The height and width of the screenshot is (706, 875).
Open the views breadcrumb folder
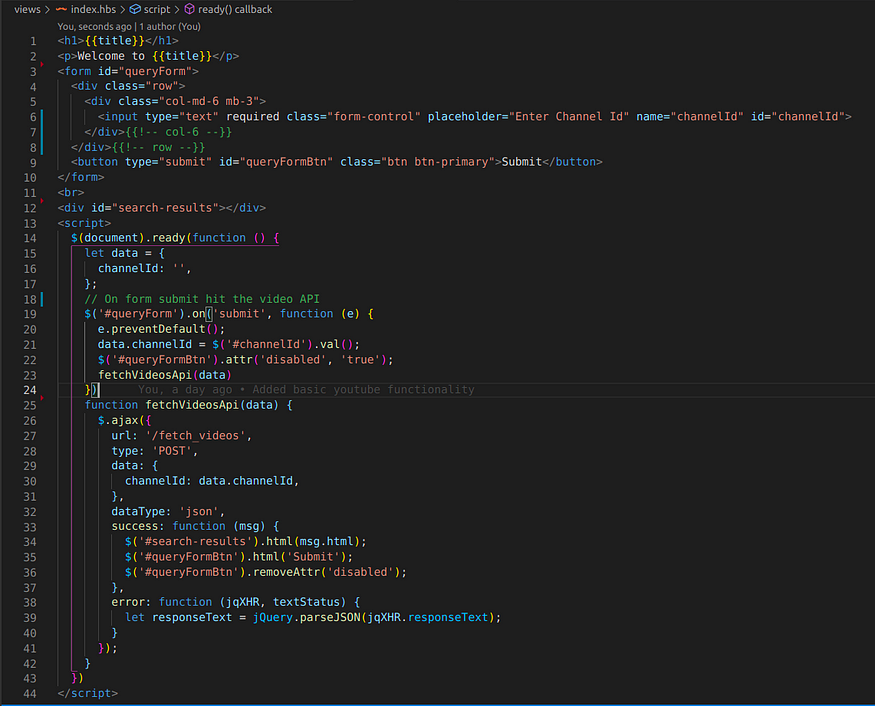27,9
